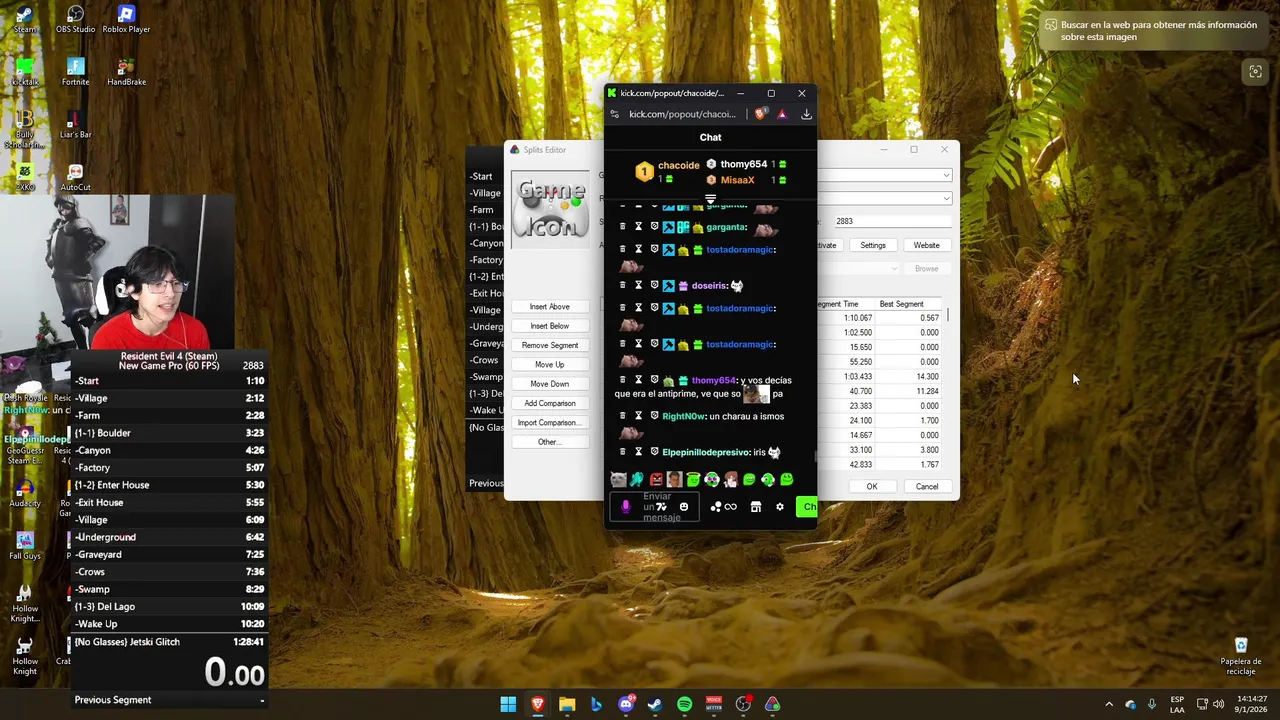Click the timeout hourglass icon beside thomy654's message

(x=638, y=380)
